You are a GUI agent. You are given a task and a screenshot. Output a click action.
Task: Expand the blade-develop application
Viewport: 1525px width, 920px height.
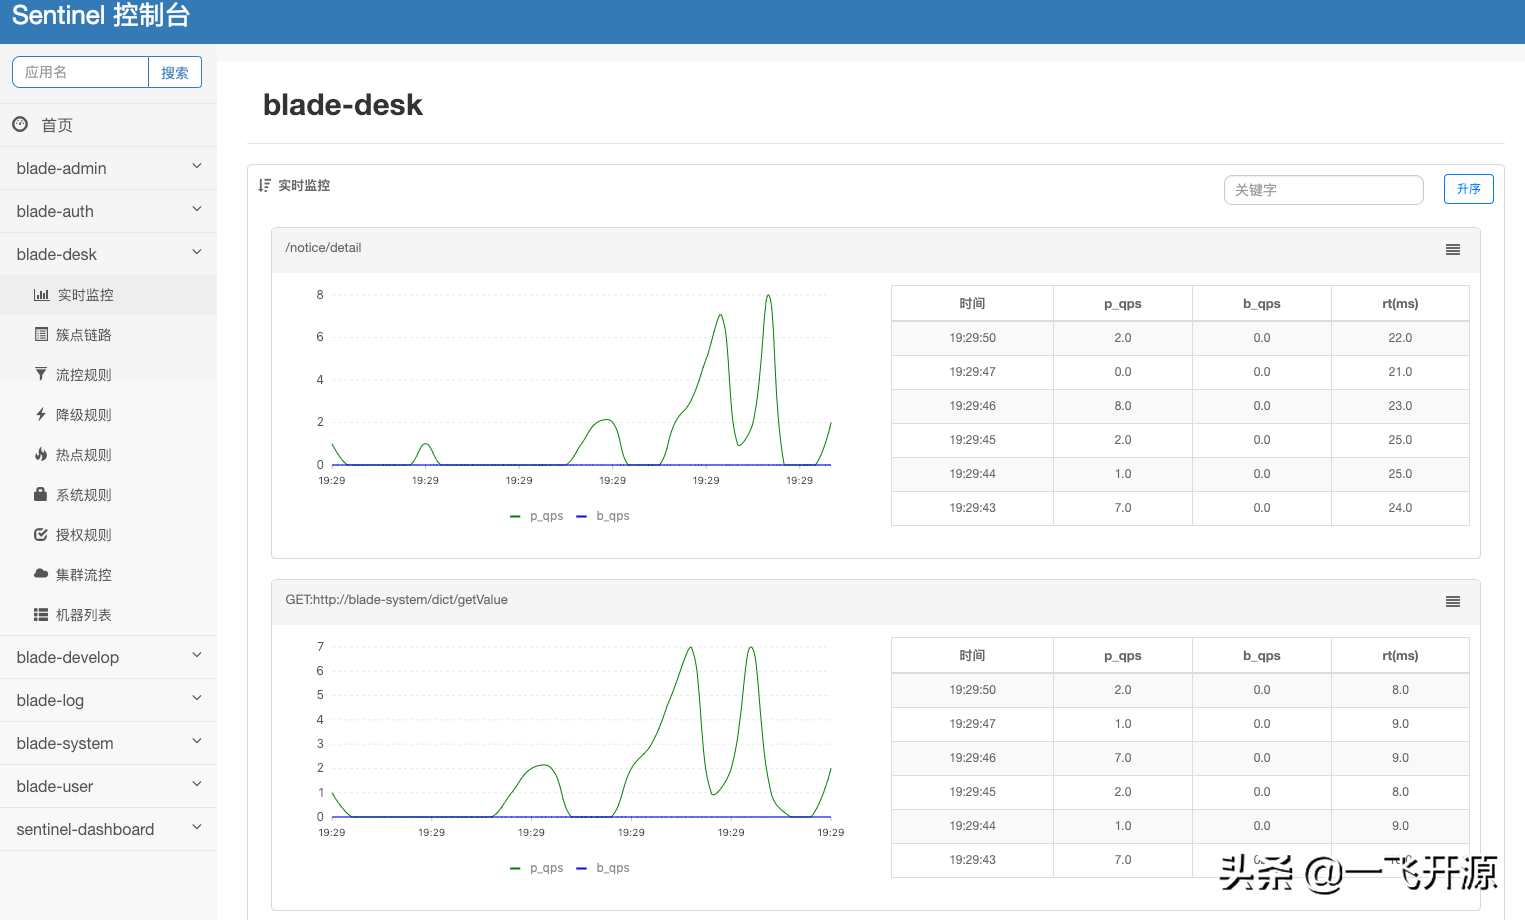coord(108,657)
